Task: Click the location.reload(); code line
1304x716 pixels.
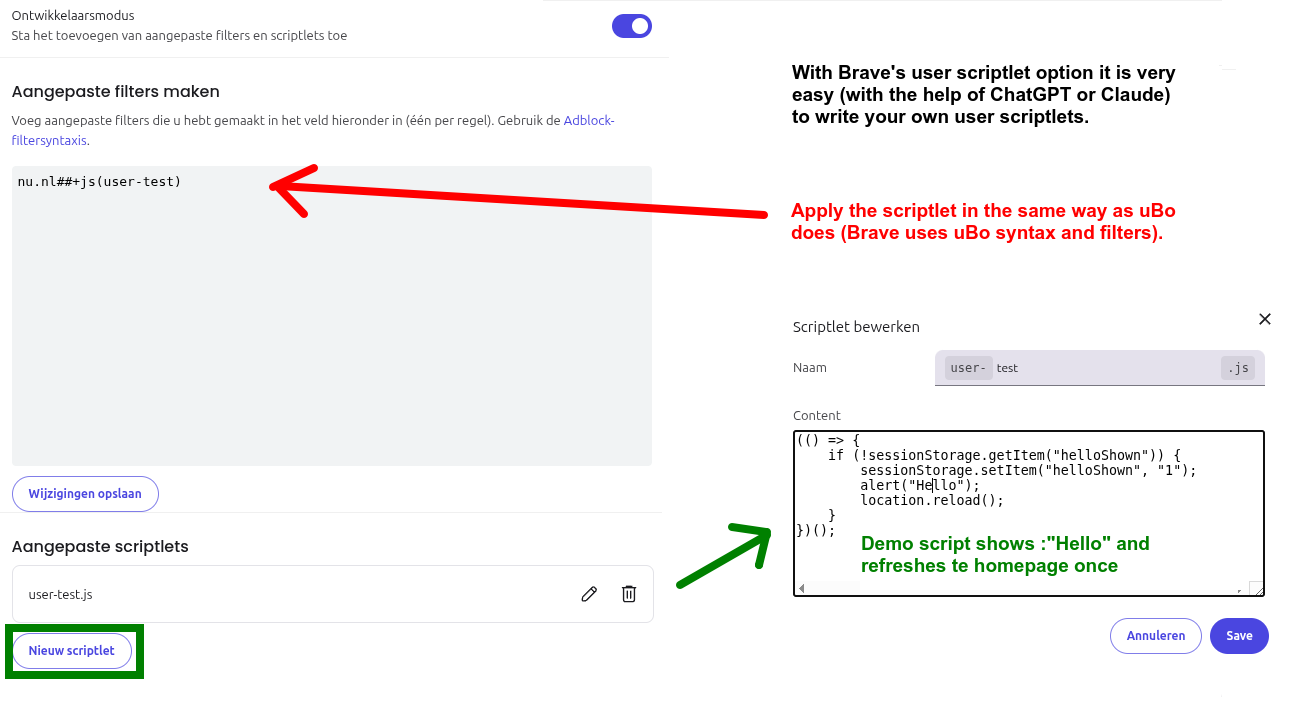Action: (x=932, y=500)
